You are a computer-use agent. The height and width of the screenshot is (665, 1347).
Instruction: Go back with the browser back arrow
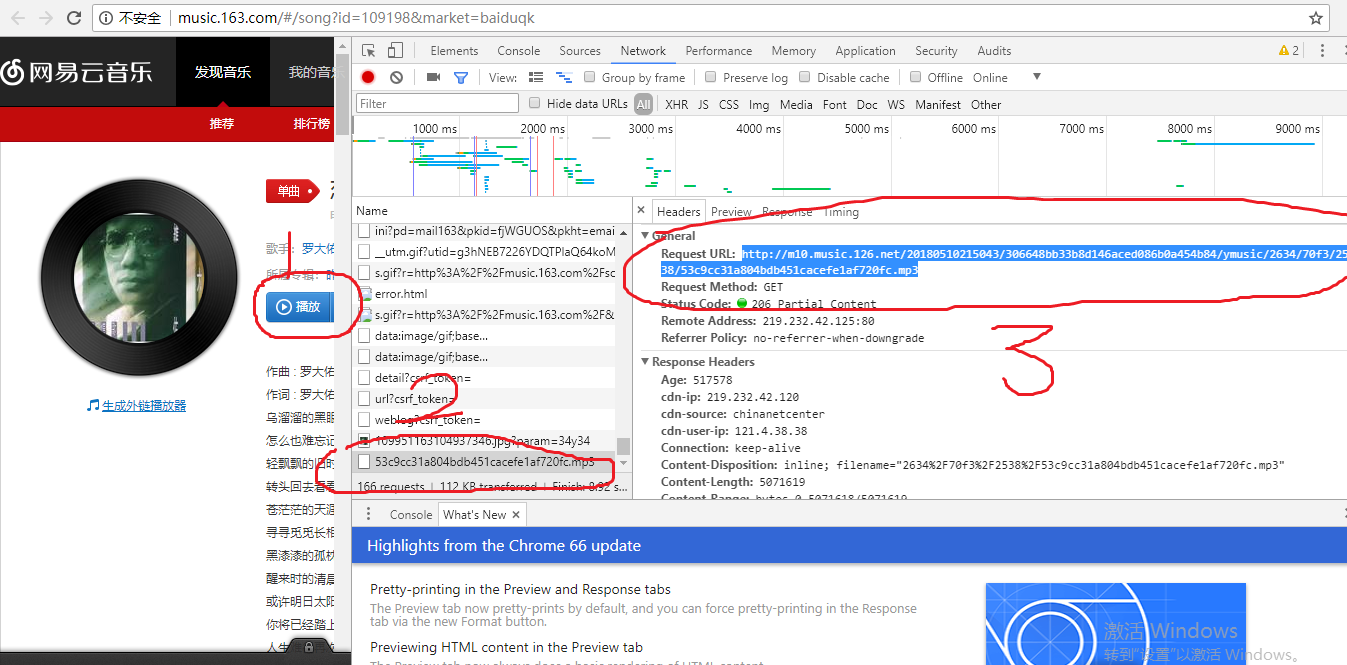coord(18,18)
